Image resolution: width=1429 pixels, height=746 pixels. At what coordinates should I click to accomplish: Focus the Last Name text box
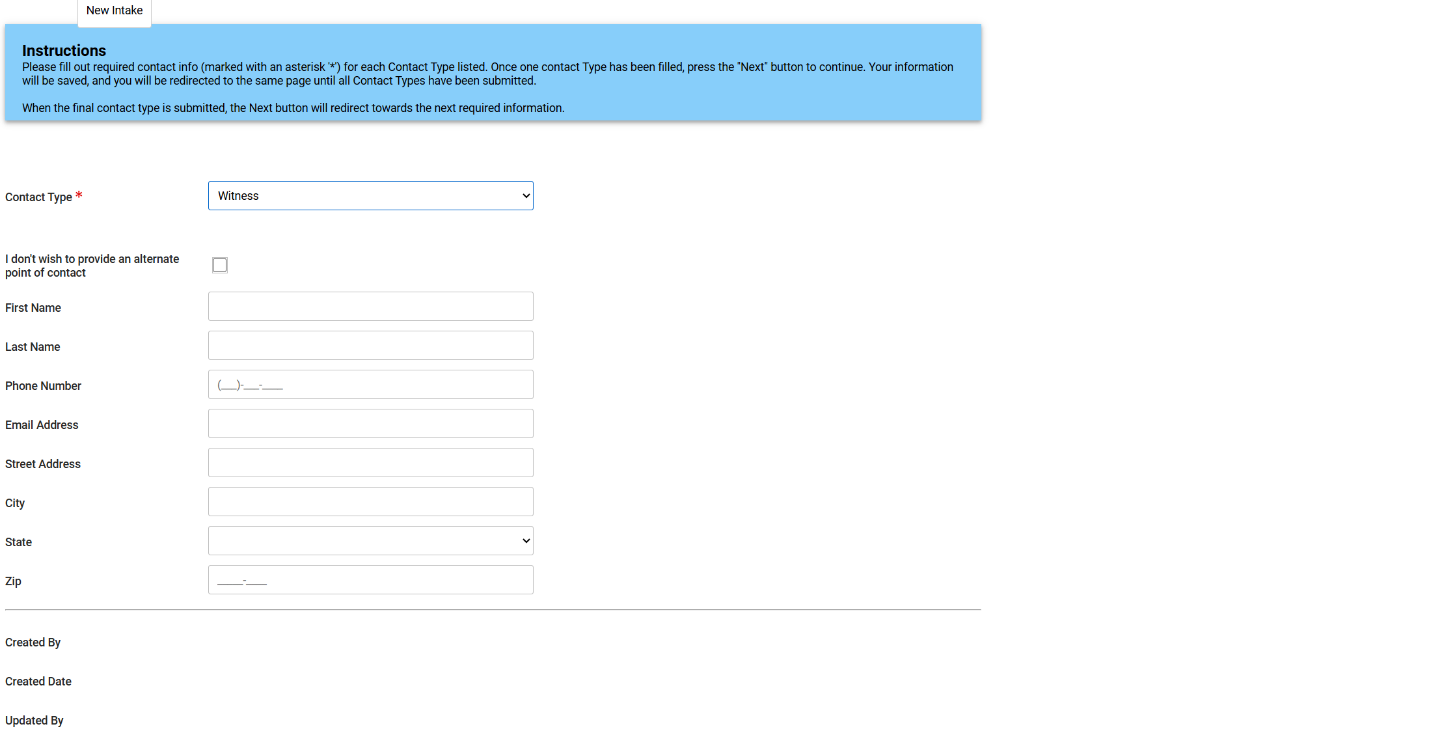pos(370,345)
